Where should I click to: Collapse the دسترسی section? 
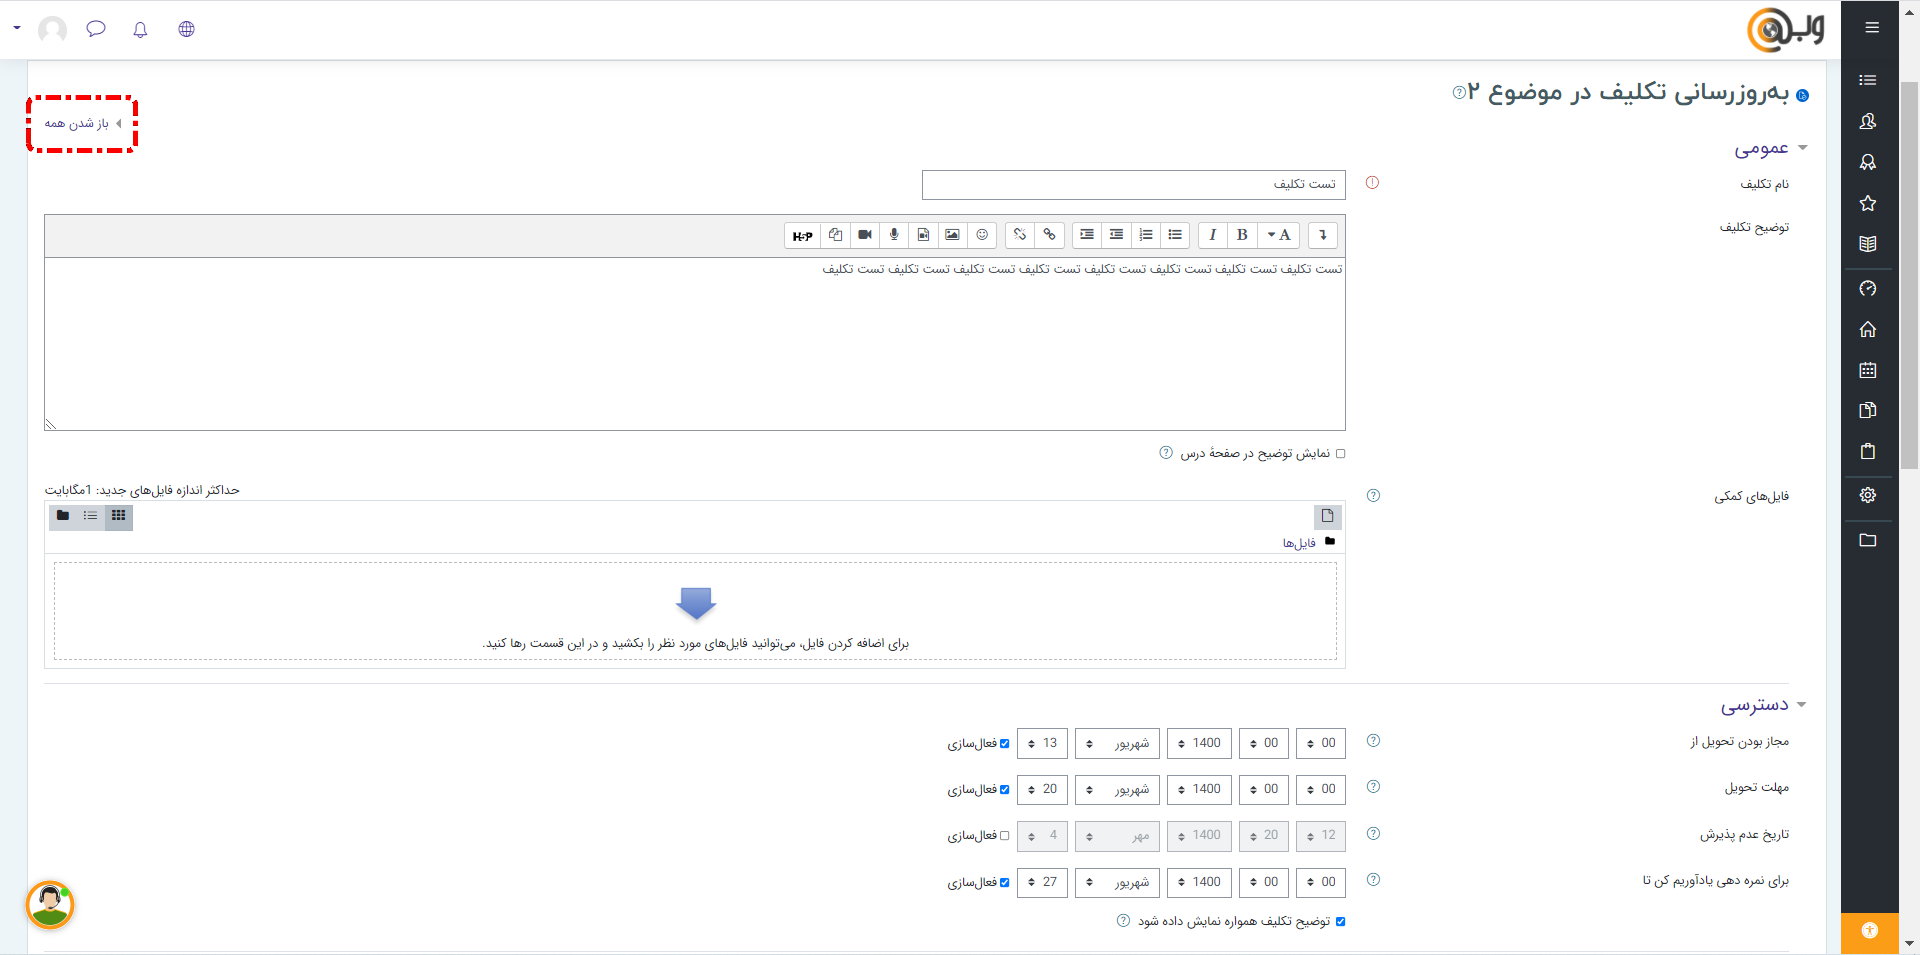pyautogui.click(x=1756, y=706)
